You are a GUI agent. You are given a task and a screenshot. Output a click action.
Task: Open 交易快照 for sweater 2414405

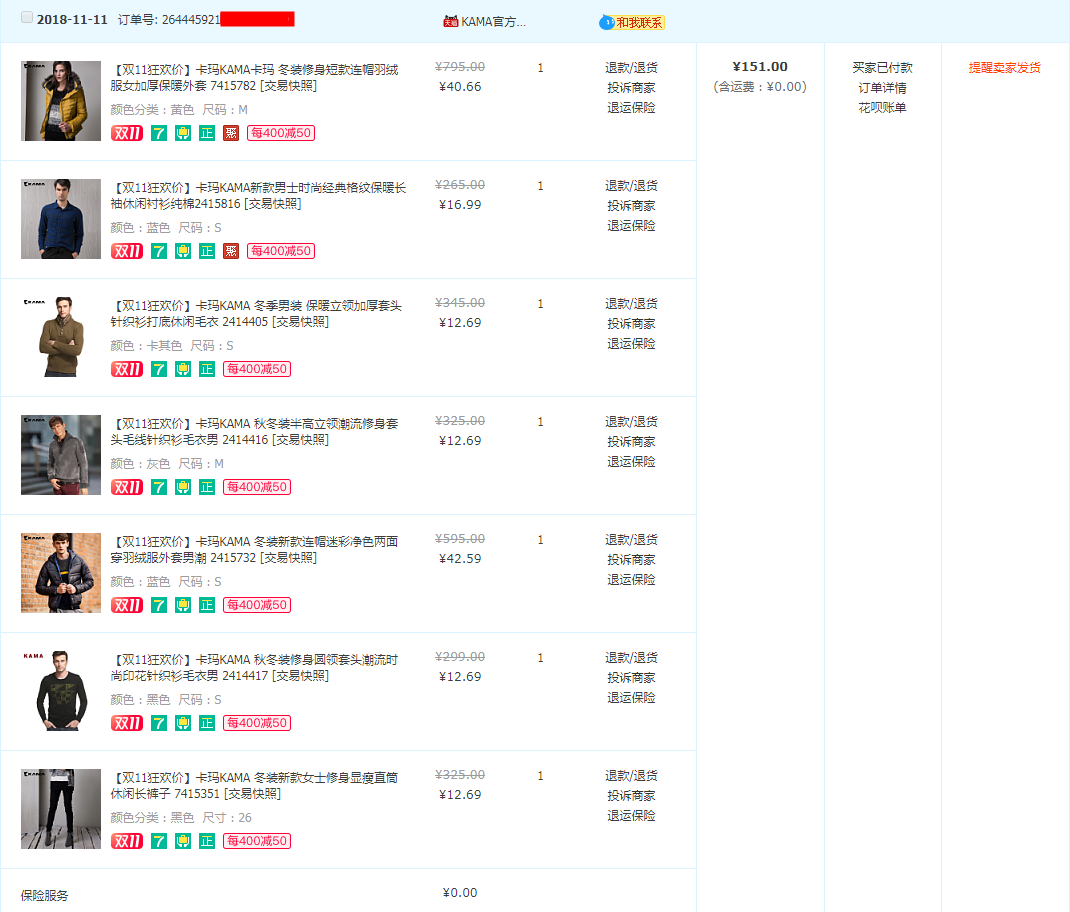(x=300, y=322)
